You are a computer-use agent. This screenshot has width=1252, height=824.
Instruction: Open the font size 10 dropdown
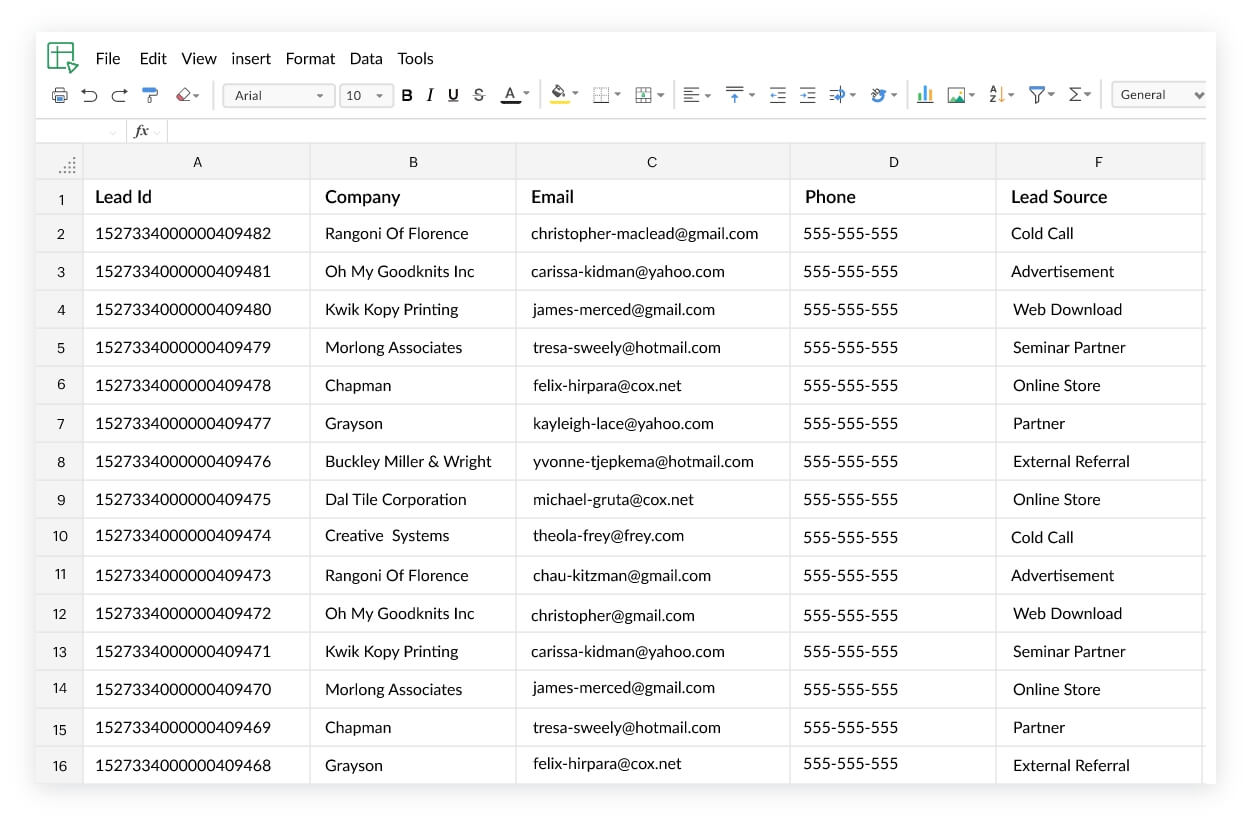366,96
